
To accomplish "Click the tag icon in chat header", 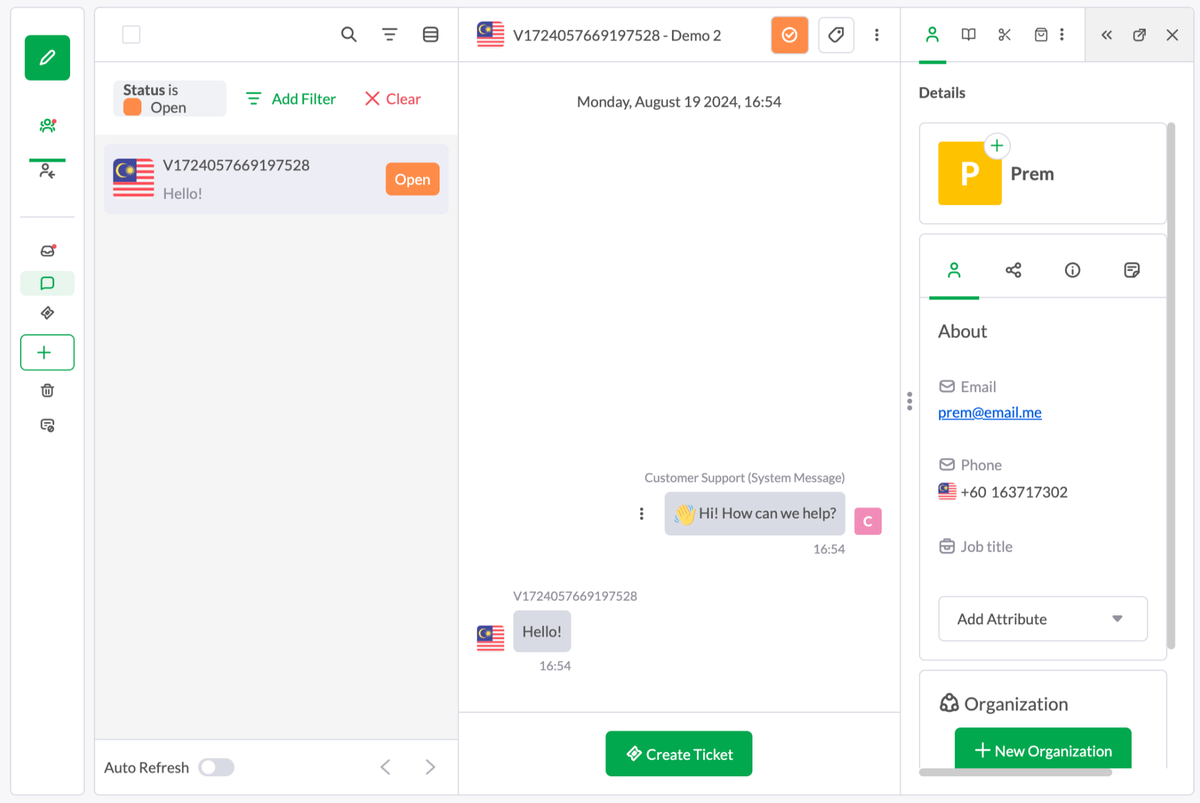I will coord(836,35).
